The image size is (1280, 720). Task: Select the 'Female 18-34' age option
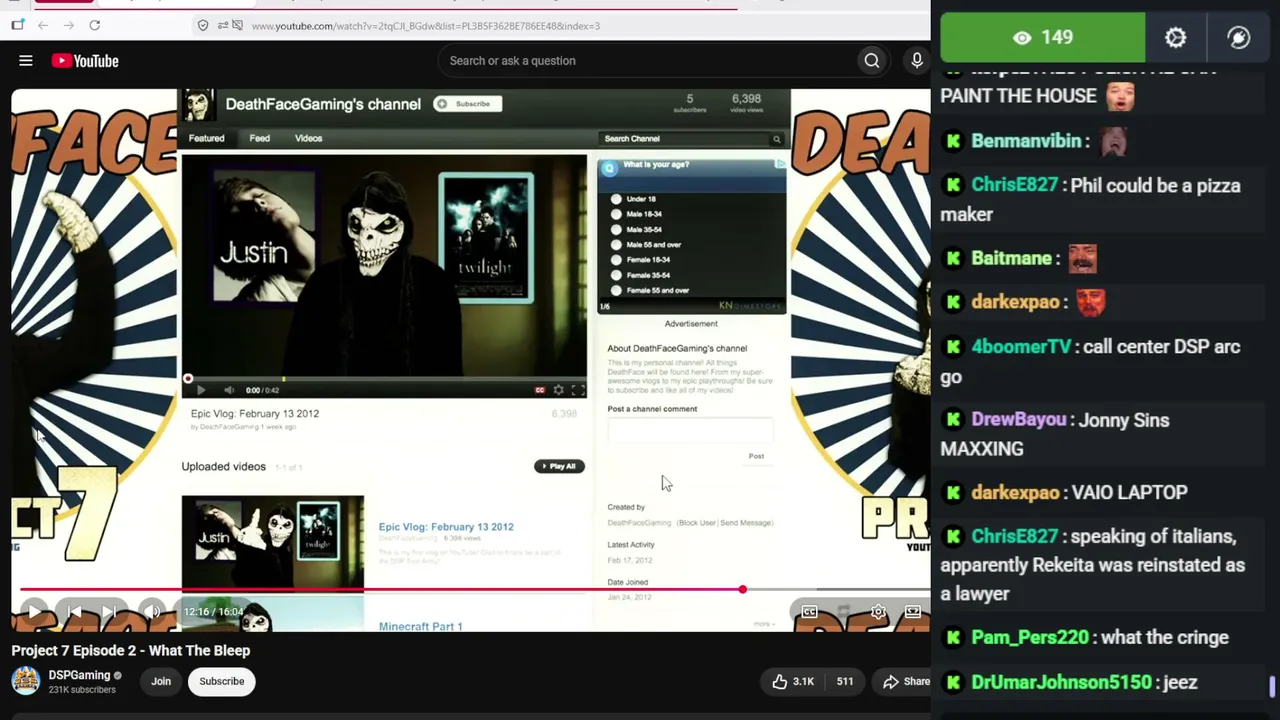click(616, 260)
